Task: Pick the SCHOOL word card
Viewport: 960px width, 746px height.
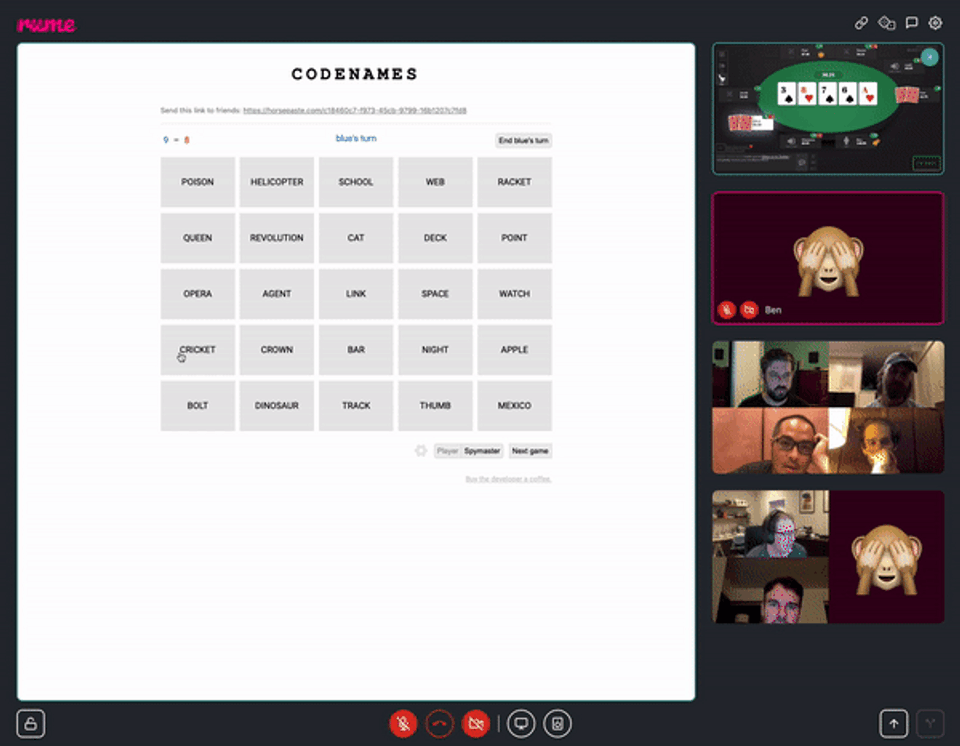Action: (x=356, y=182)
